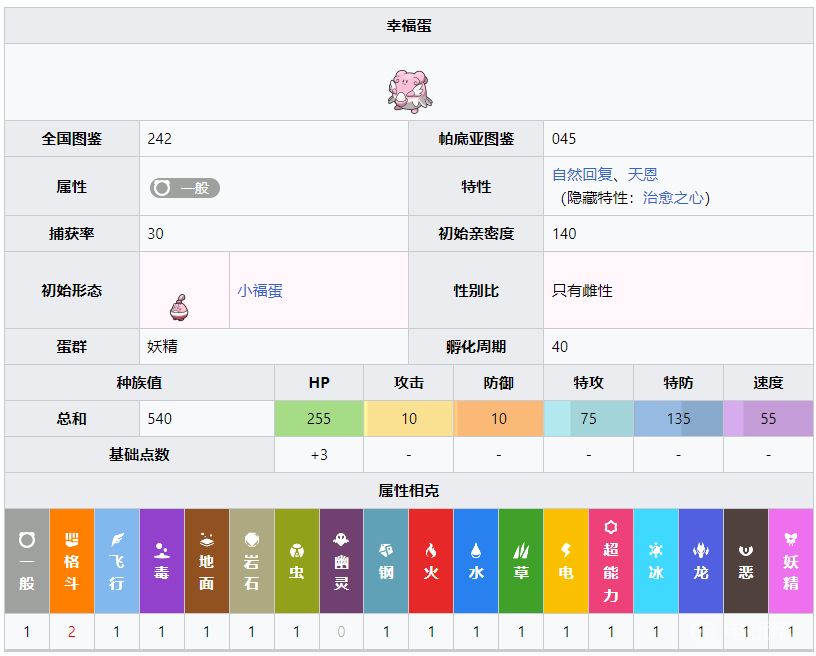Open the 小福蛋 link
This screenshot has height=656, width=816.
point(260,290)
